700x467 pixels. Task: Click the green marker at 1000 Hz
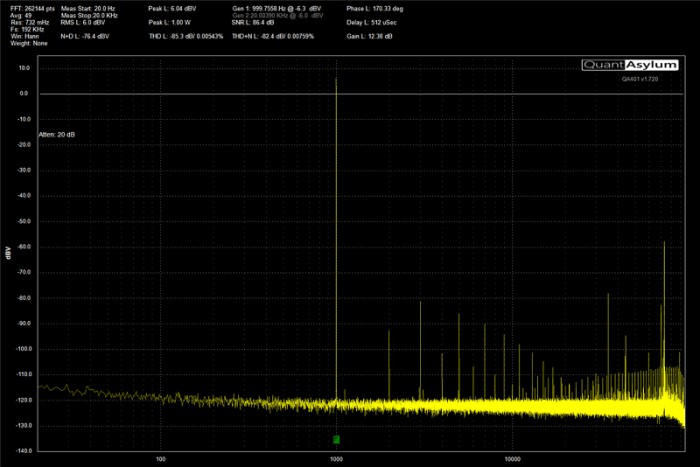[336, 440]
